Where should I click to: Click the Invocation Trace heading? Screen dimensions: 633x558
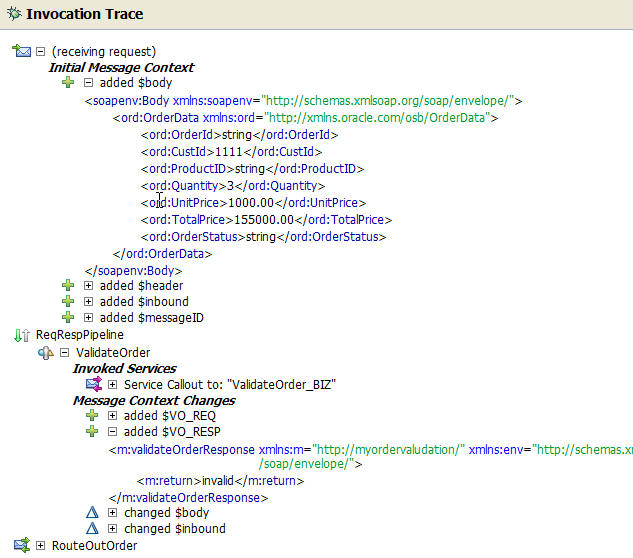[x=85, y=14]
